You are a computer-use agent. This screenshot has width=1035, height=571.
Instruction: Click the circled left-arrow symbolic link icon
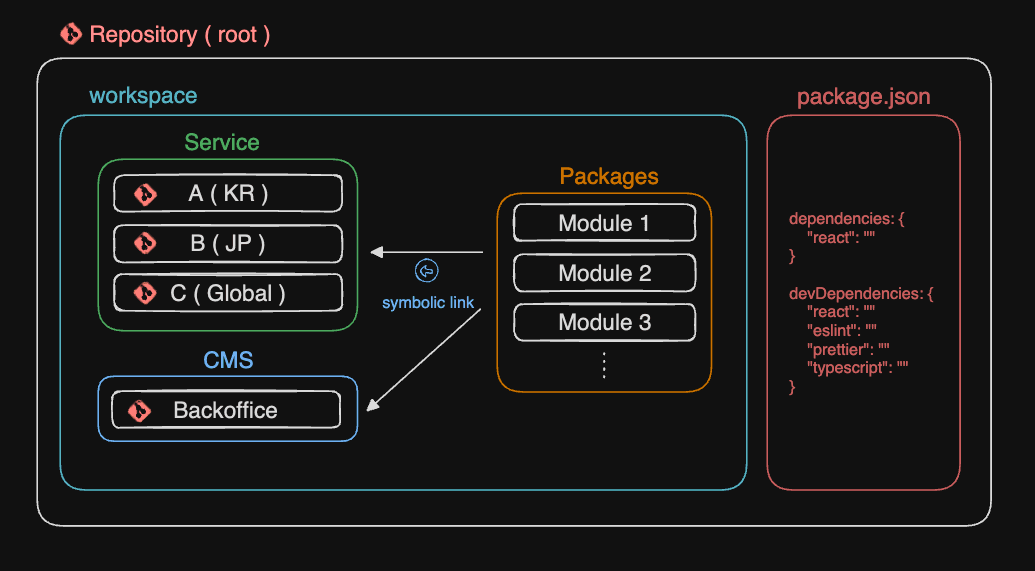click(427, 271)
